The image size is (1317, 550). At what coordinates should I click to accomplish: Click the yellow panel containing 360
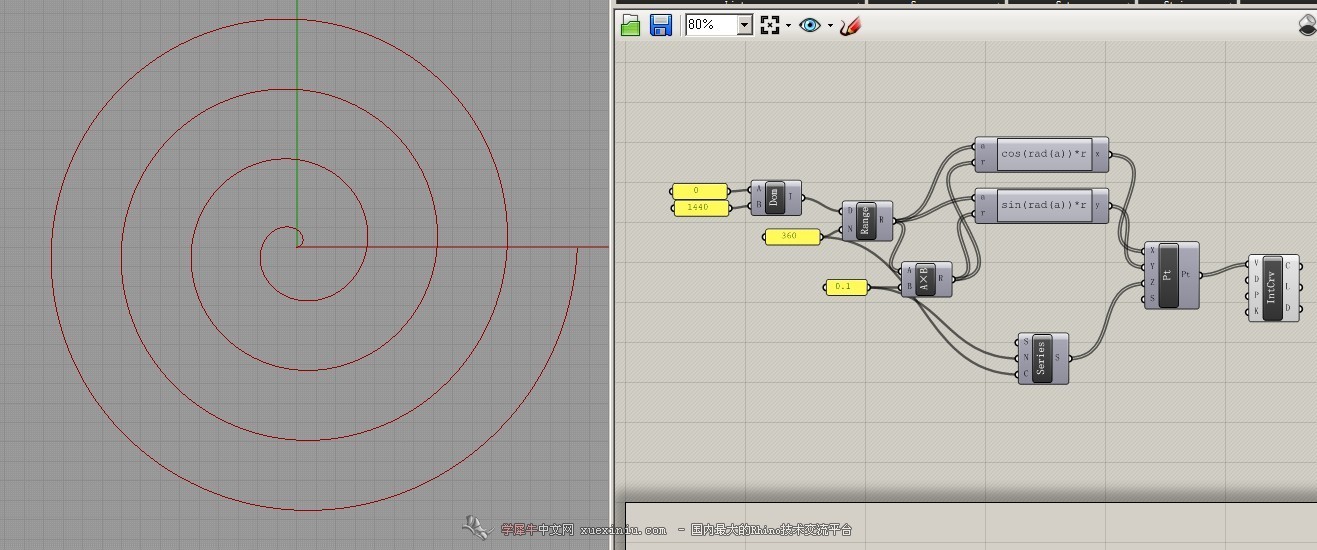click(793, 236)
